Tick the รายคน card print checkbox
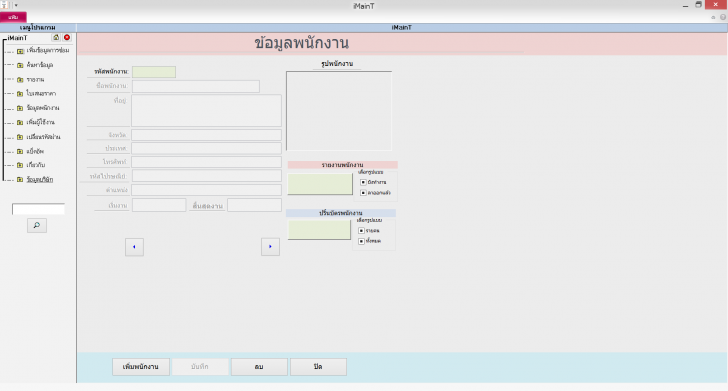The image size is (728, 391). pos(361,231)
